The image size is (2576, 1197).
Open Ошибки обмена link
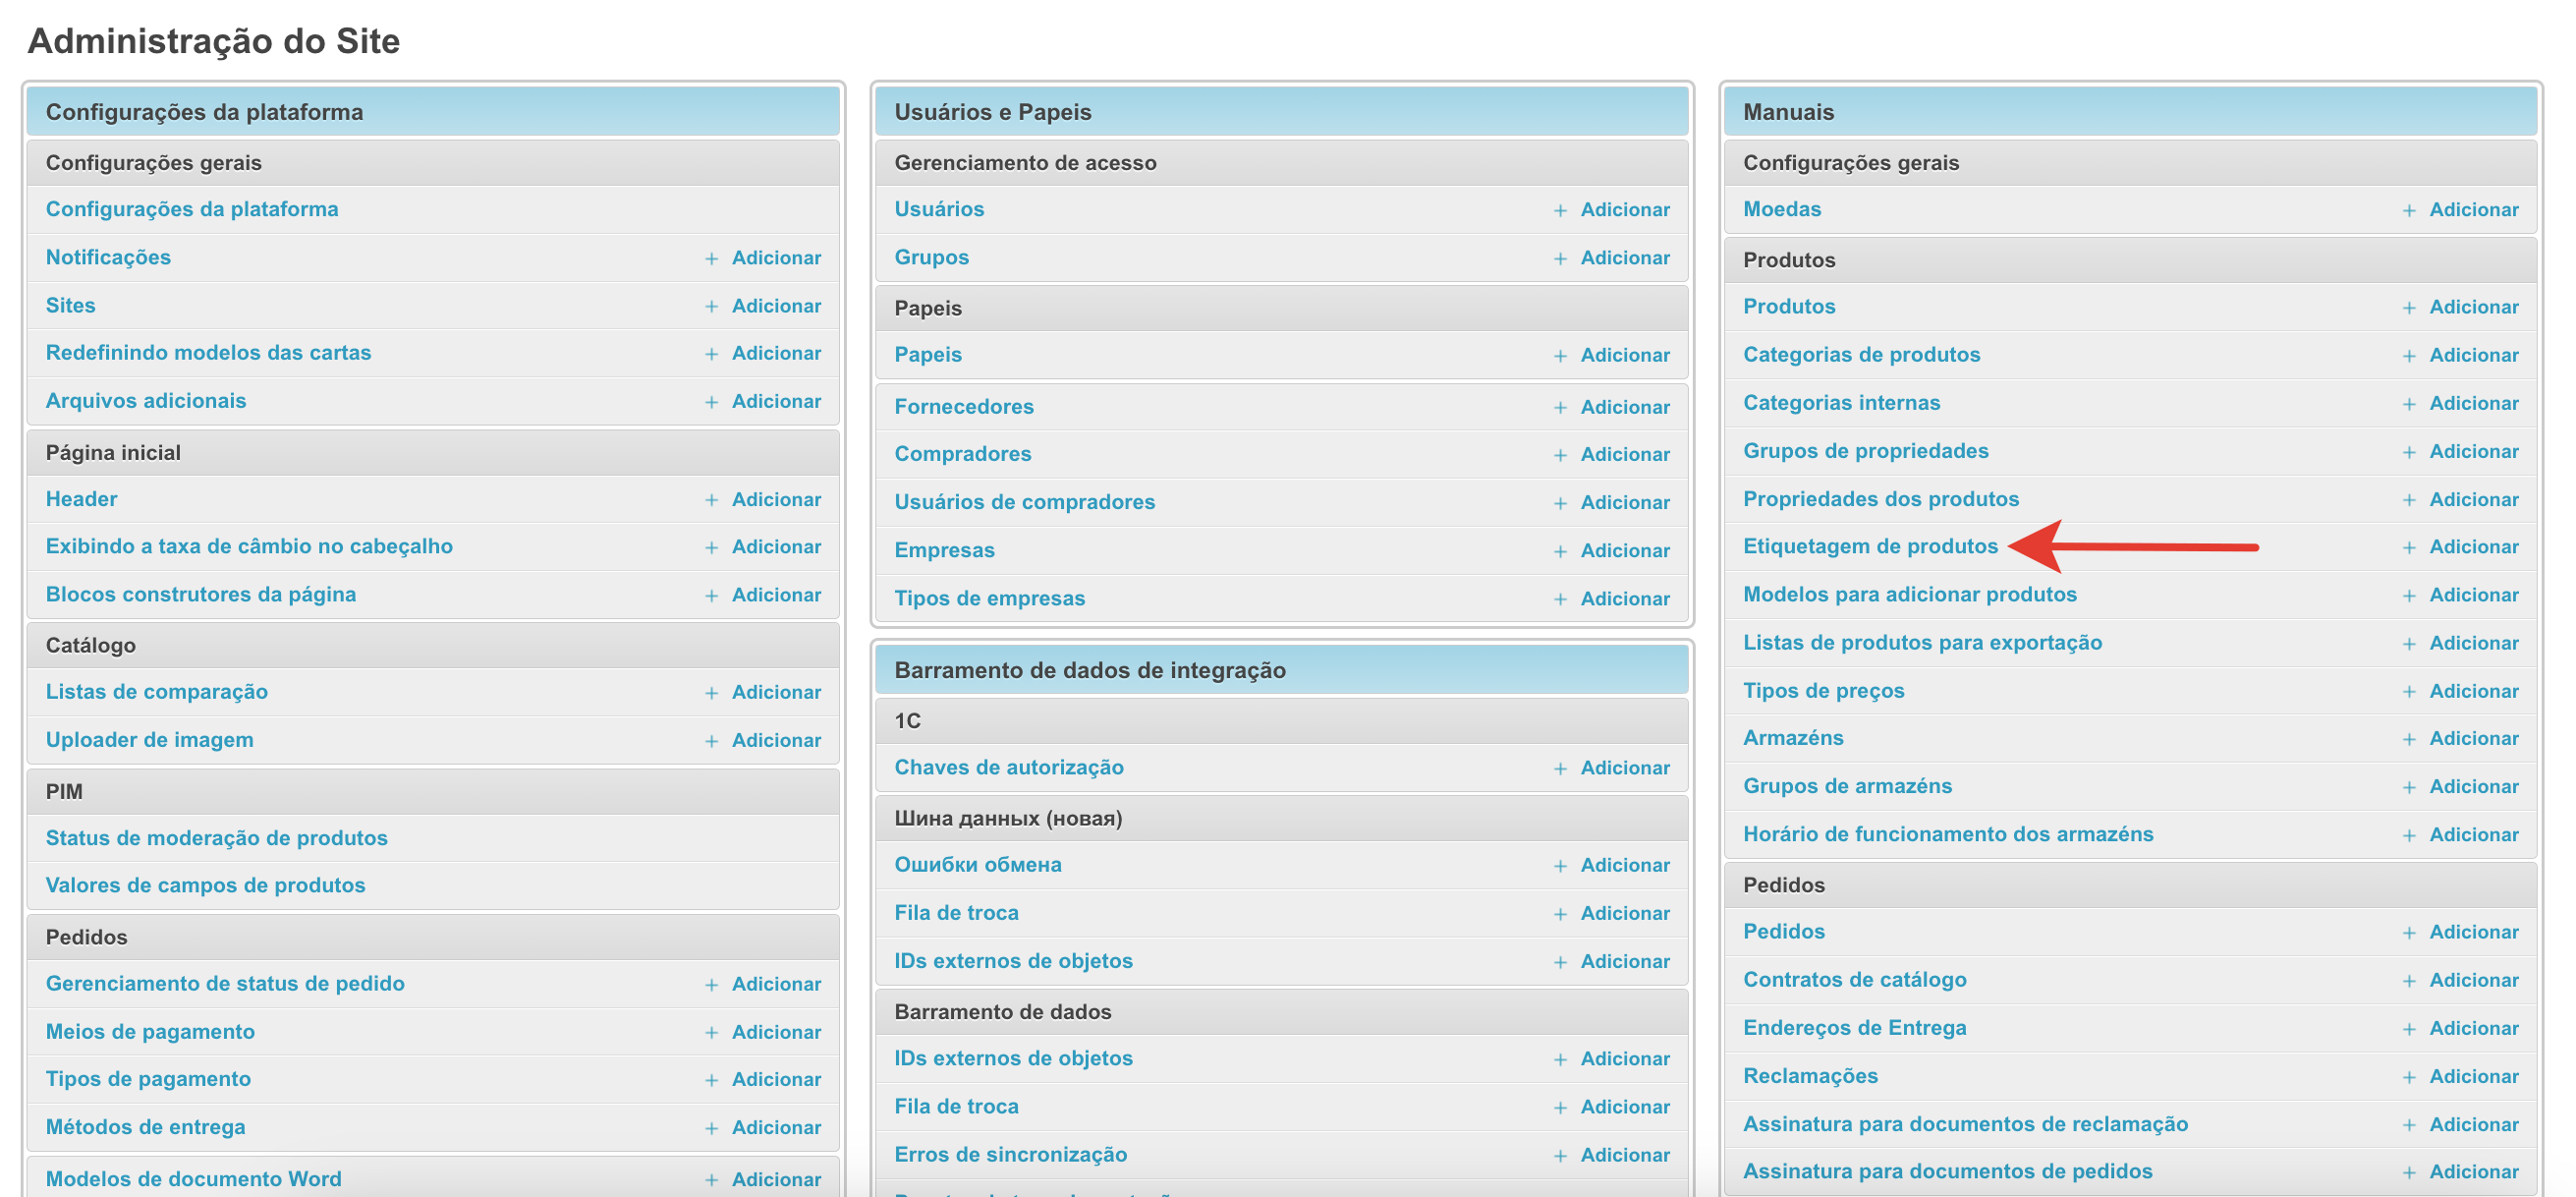pos(977,865)
